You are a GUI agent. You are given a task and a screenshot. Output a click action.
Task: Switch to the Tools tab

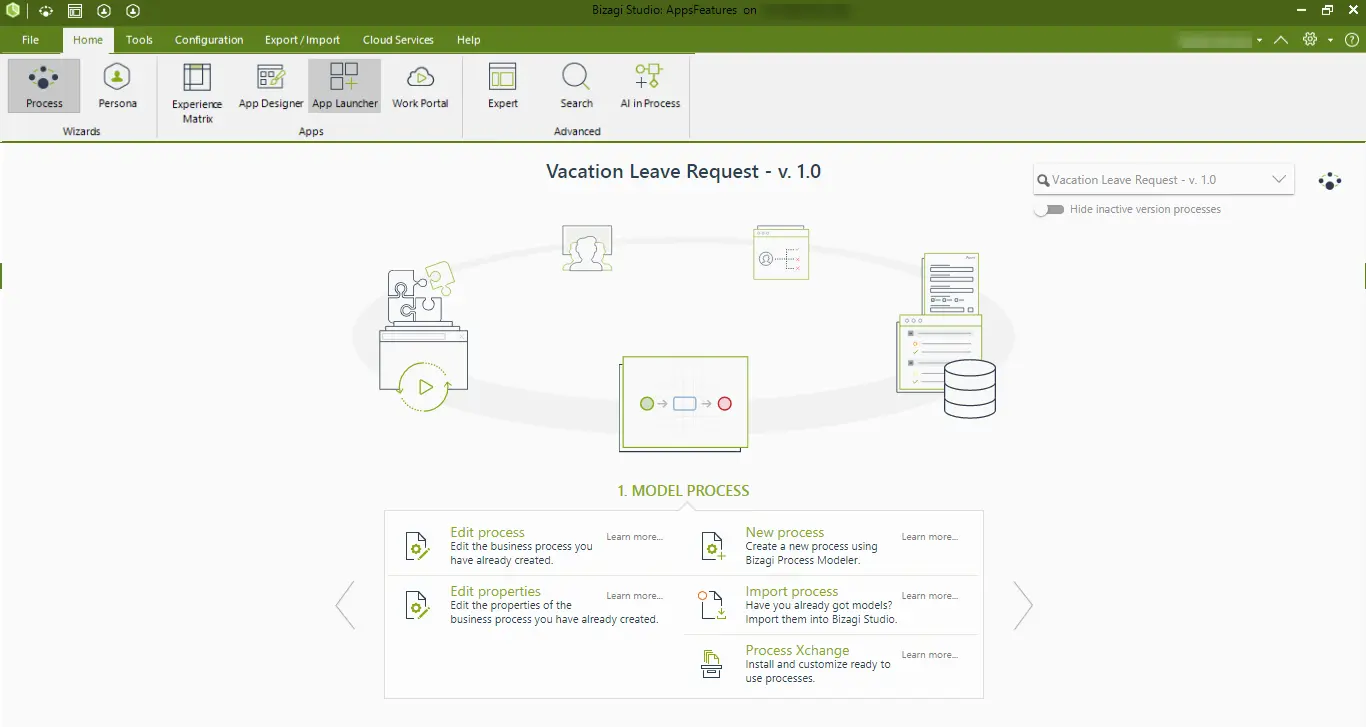click(x=139, y=40)
